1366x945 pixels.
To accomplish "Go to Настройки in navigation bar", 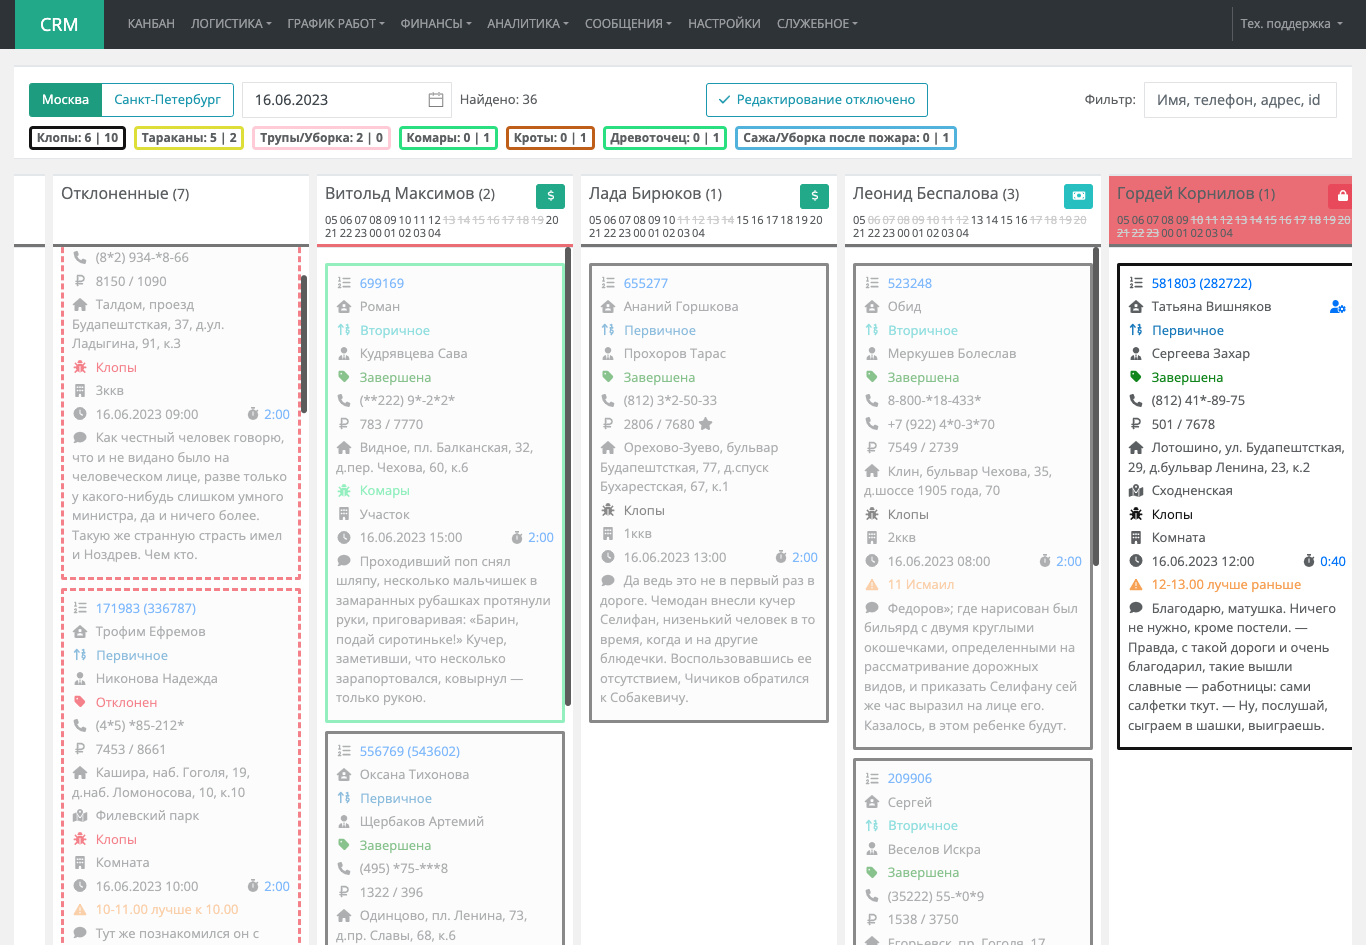I will 724,24.
